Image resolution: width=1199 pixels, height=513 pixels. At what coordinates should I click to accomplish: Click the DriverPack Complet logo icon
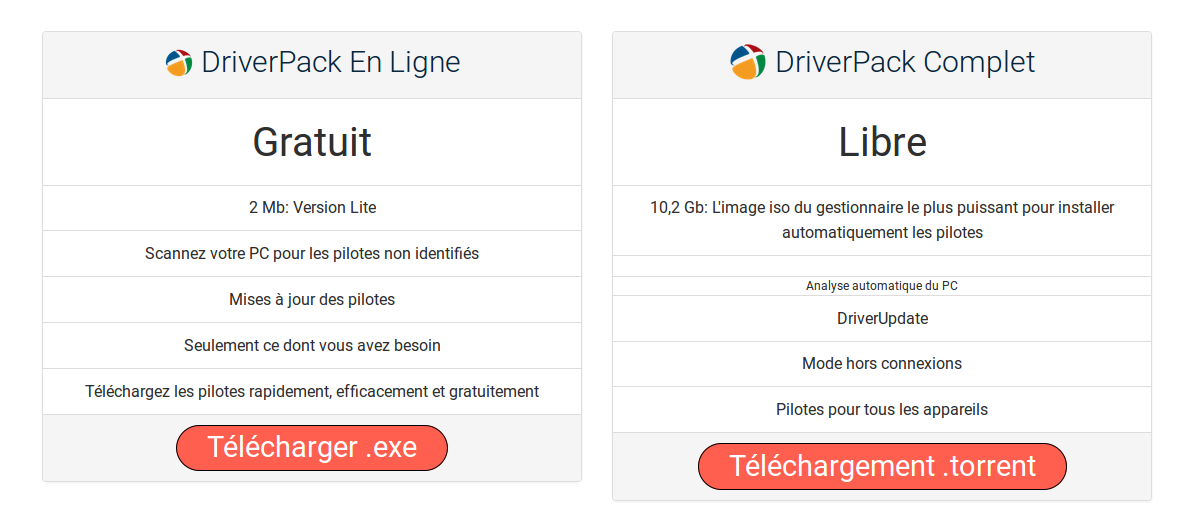pyautogui.click(x=748, y=62)
